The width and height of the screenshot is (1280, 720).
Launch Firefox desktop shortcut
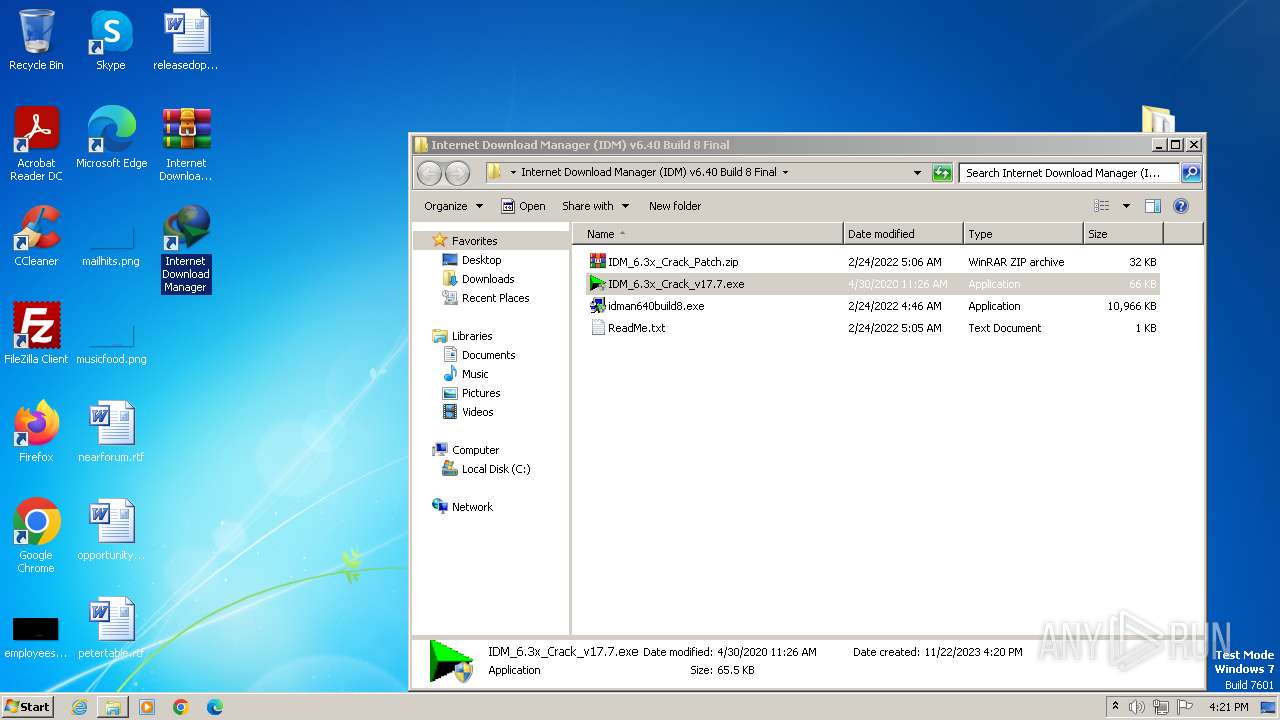point(36,432)
